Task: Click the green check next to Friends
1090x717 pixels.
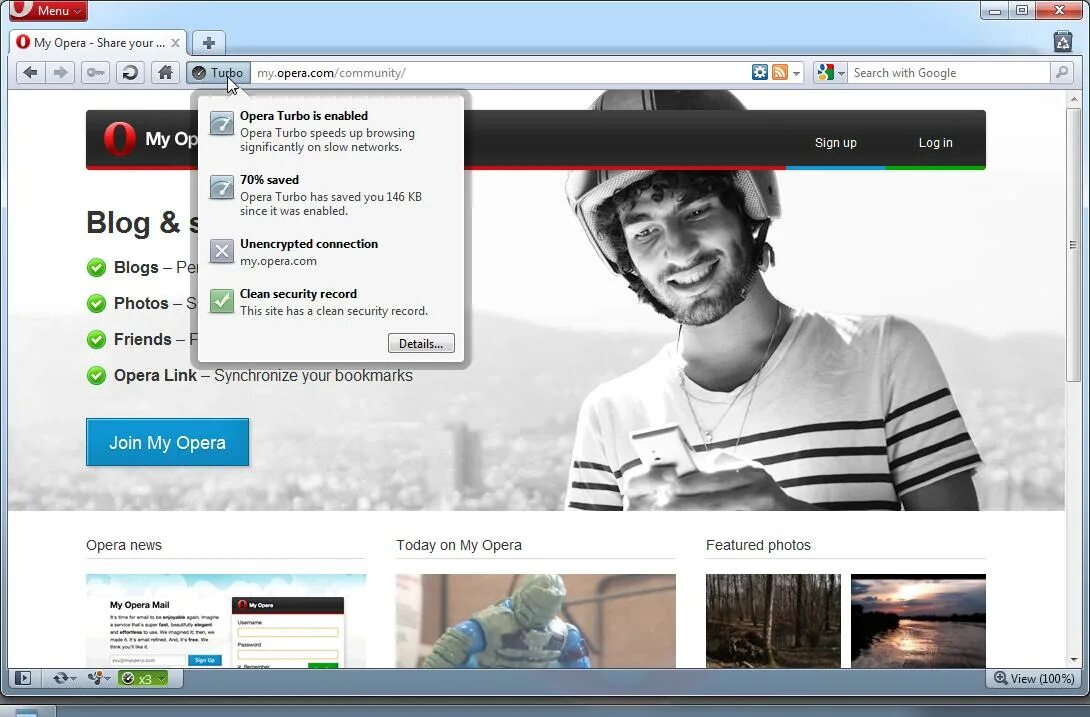Action: (96, 339)
